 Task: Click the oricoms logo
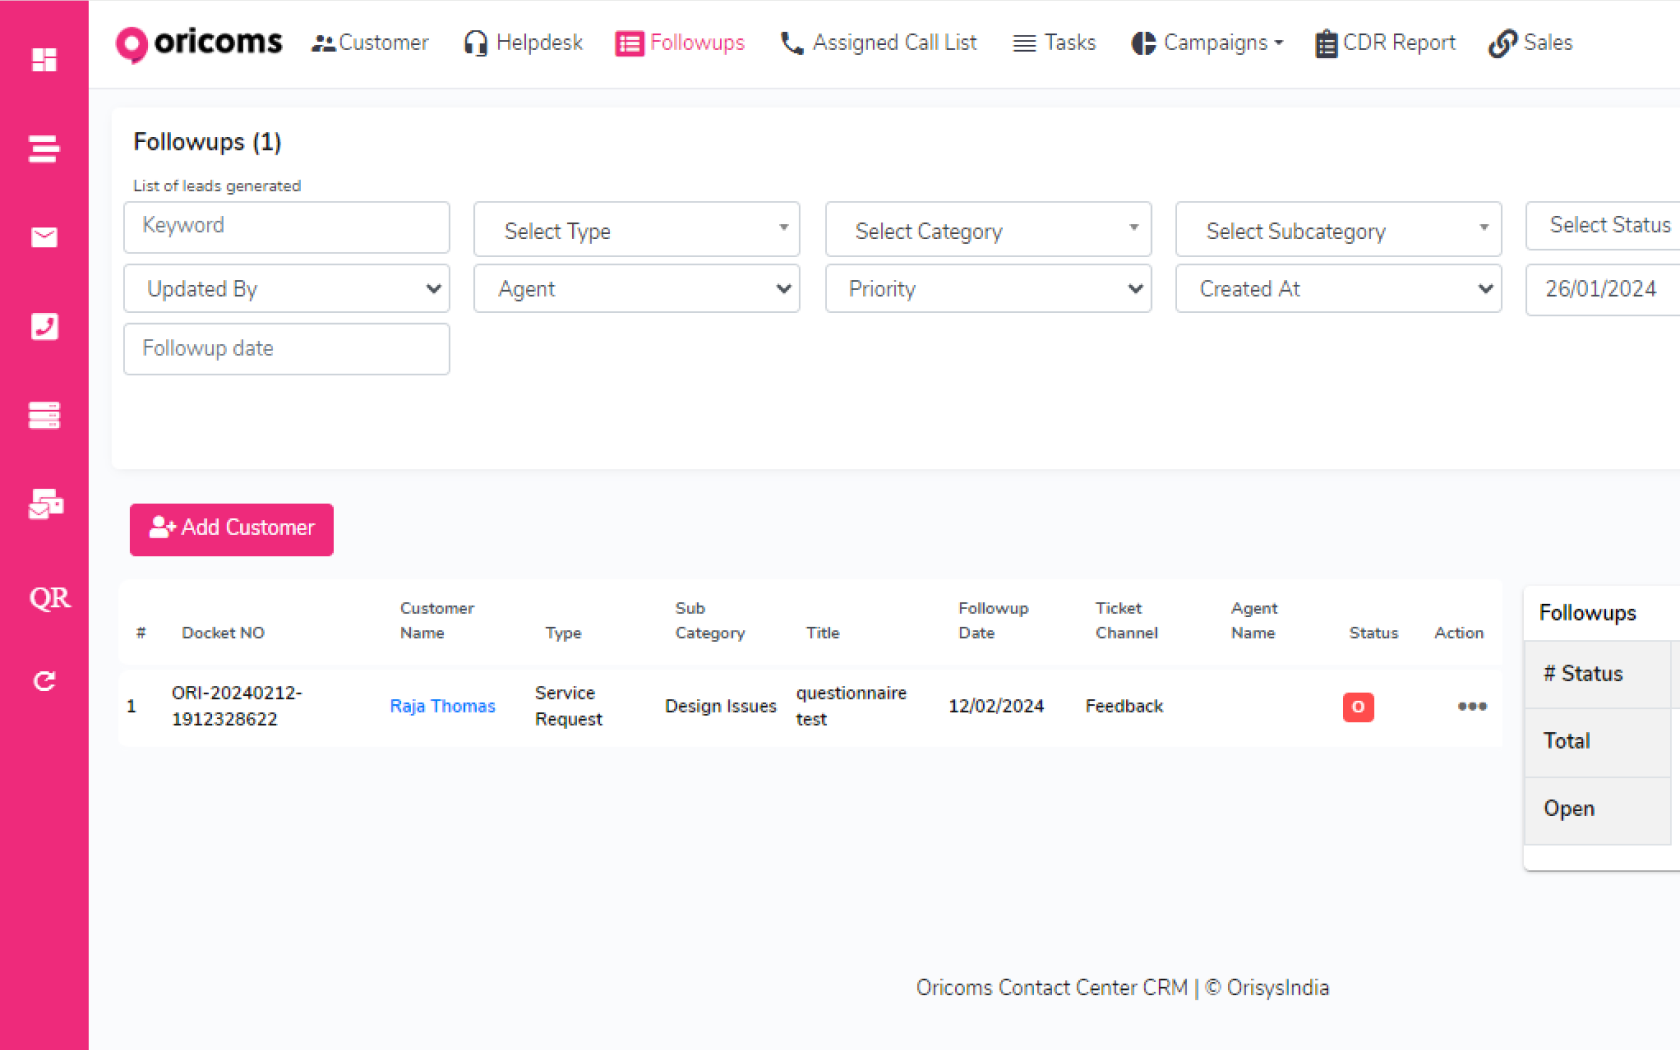coord(199,43)
